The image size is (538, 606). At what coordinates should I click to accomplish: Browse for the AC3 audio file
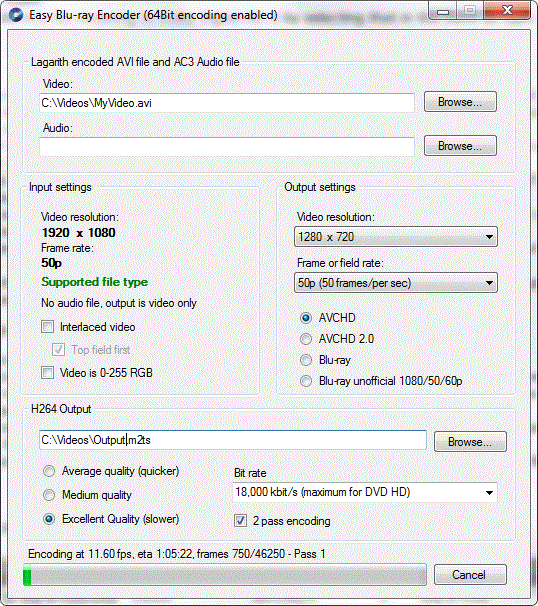click(460, 146)
